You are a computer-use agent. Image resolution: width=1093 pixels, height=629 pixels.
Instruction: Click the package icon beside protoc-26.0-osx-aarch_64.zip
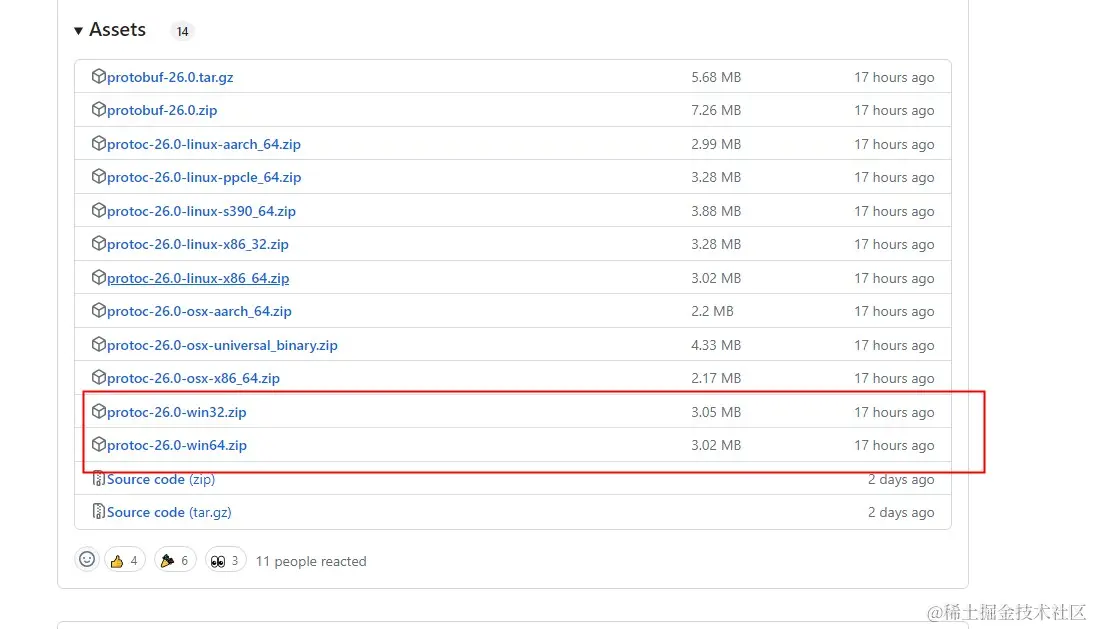click(x=99, y=310)
